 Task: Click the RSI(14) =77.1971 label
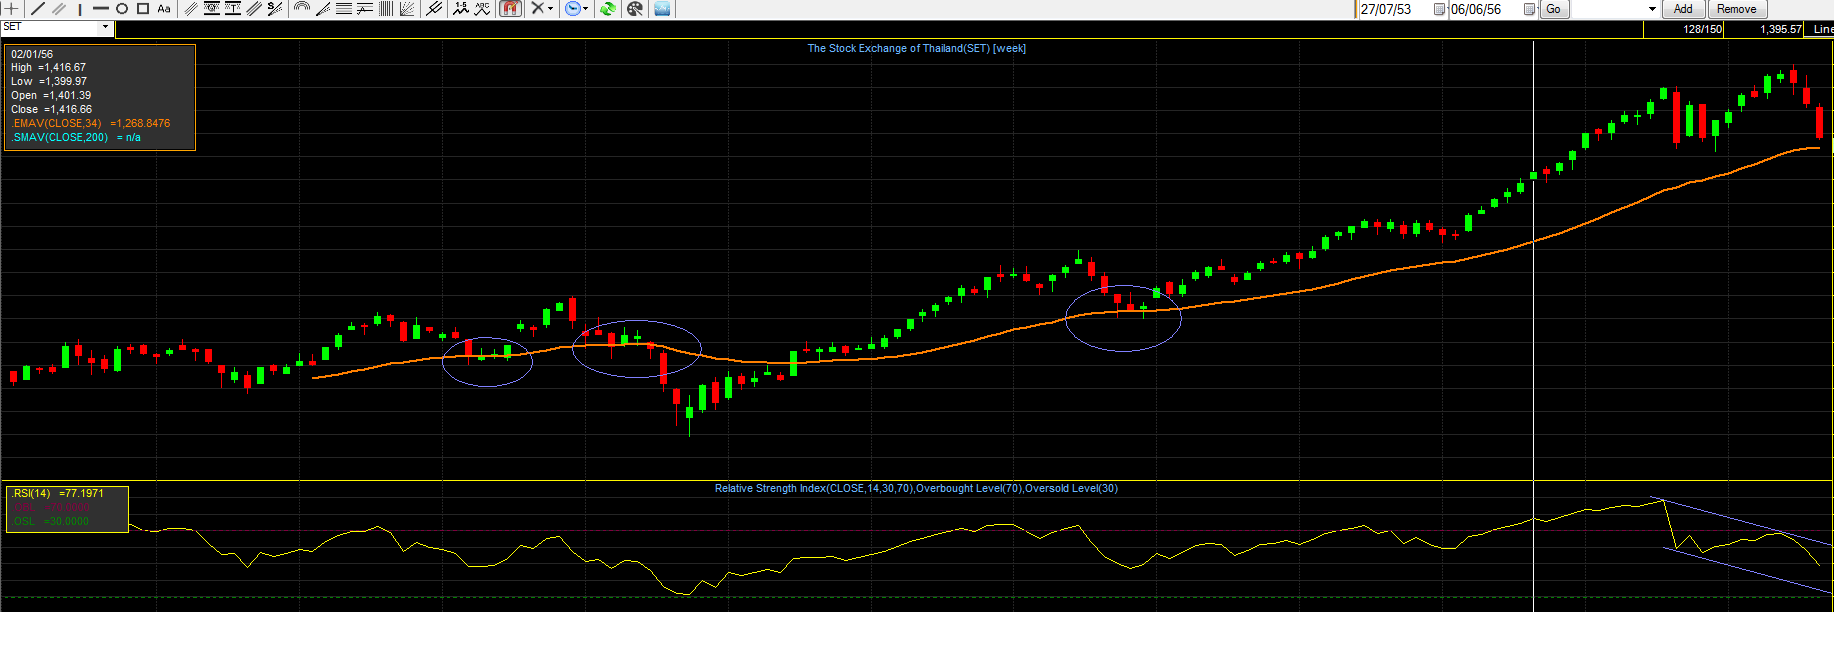pyautogui.click(x=58, y=494)
